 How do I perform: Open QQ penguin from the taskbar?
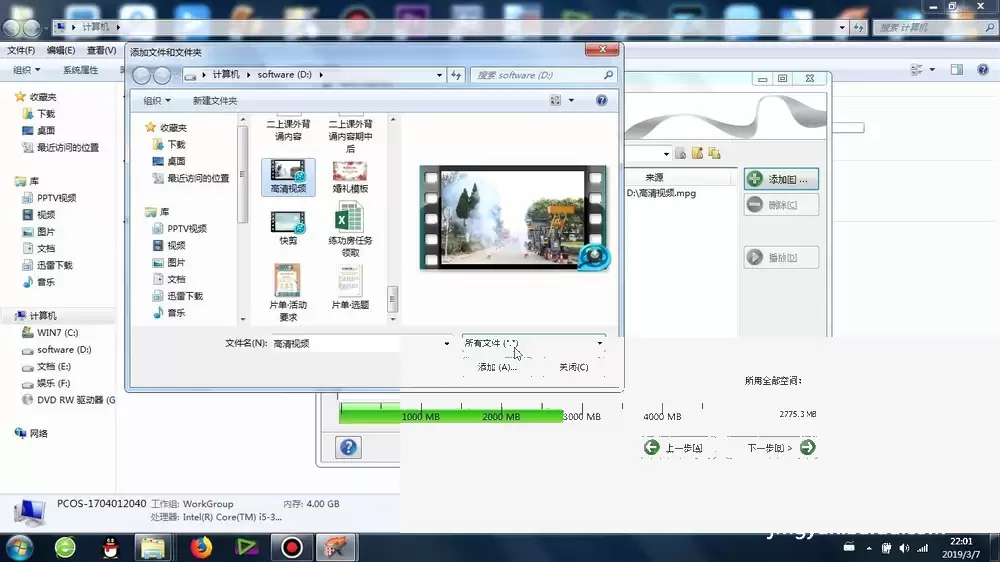click(x=110, y=547)
